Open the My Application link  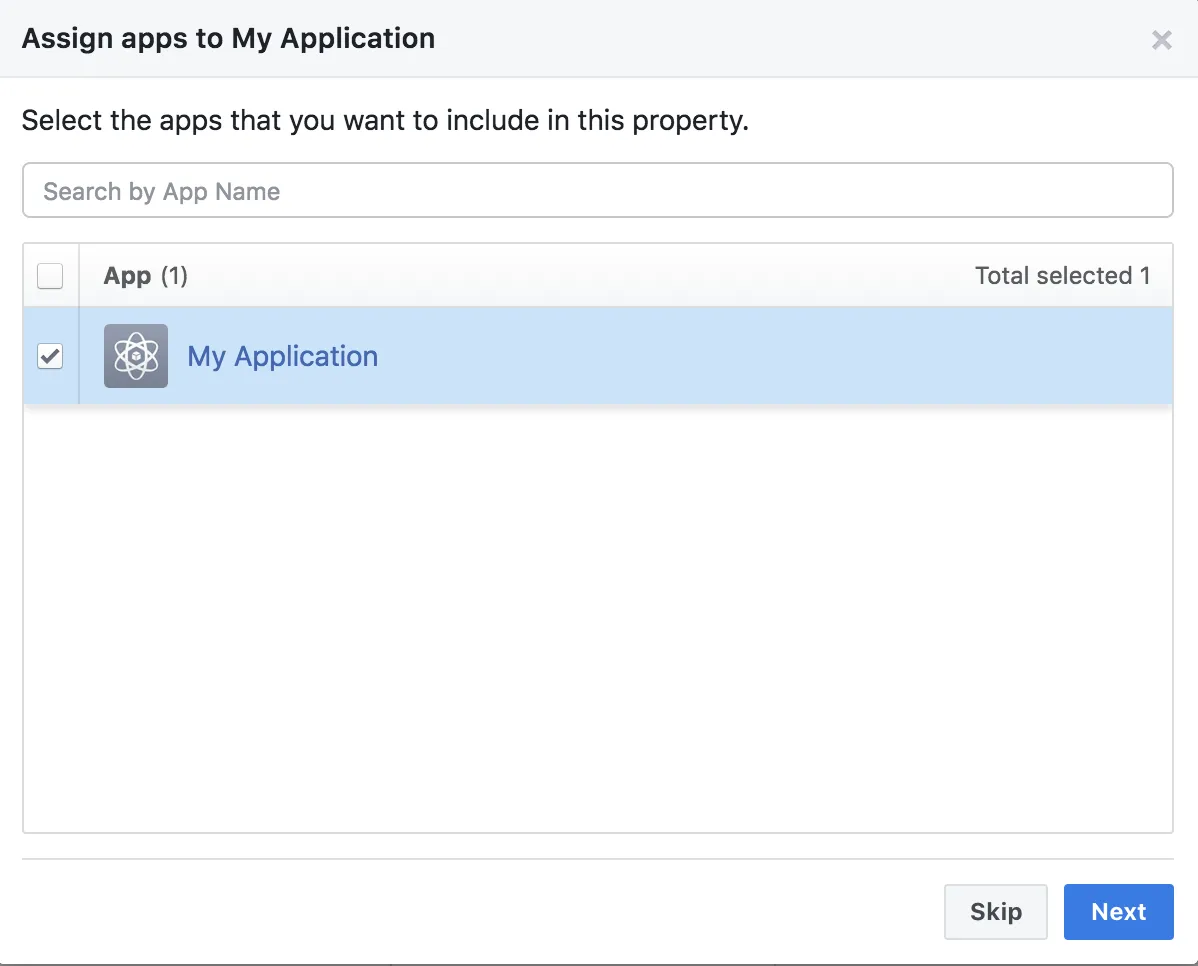coord(282,357)
